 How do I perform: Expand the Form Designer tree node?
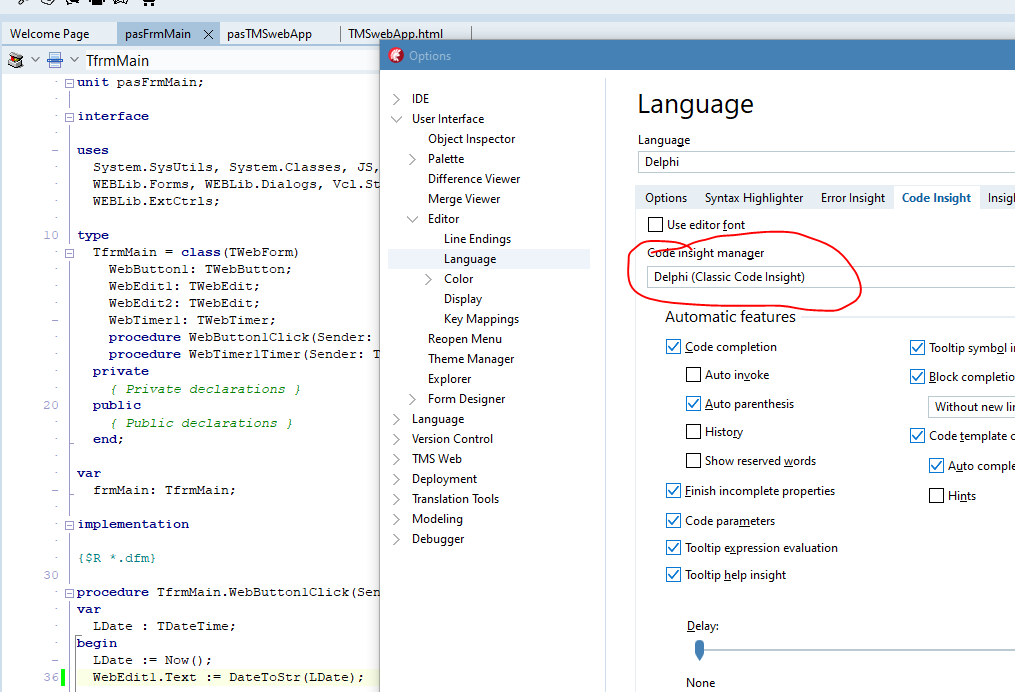(x=412, y=399)
